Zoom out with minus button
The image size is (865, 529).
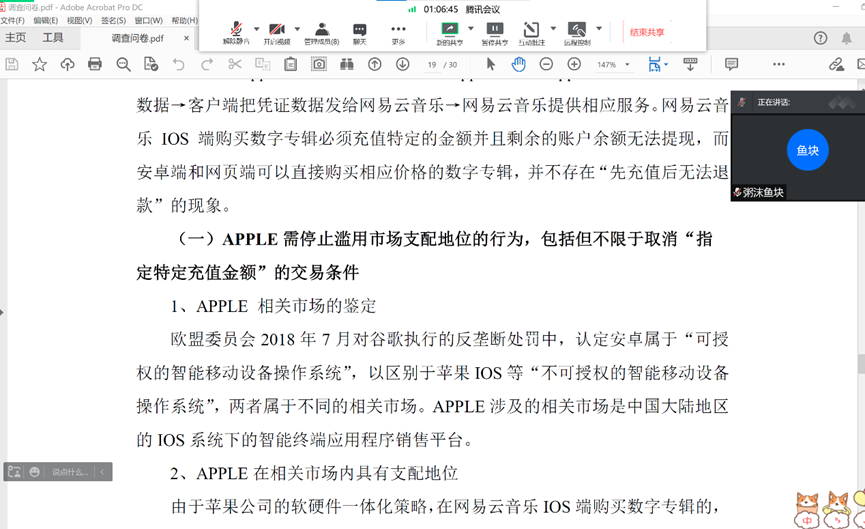point(546,65)
